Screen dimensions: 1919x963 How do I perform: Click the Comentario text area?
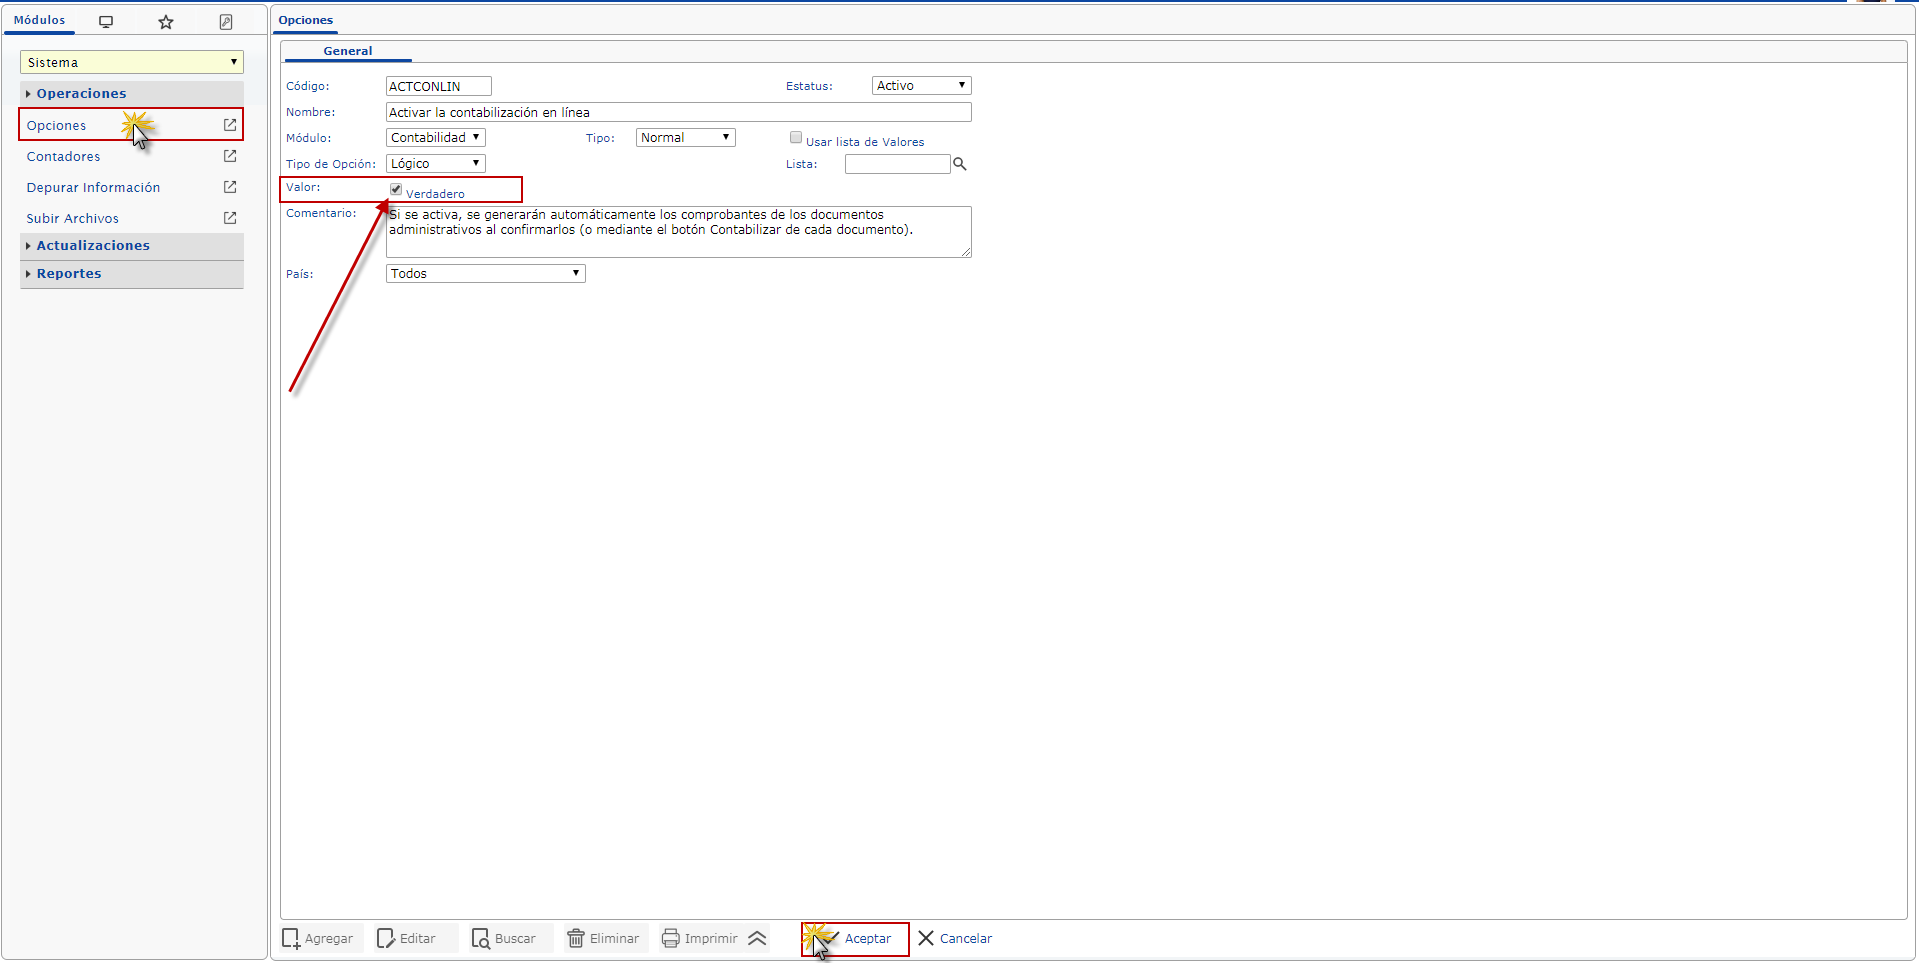point(679,232)
